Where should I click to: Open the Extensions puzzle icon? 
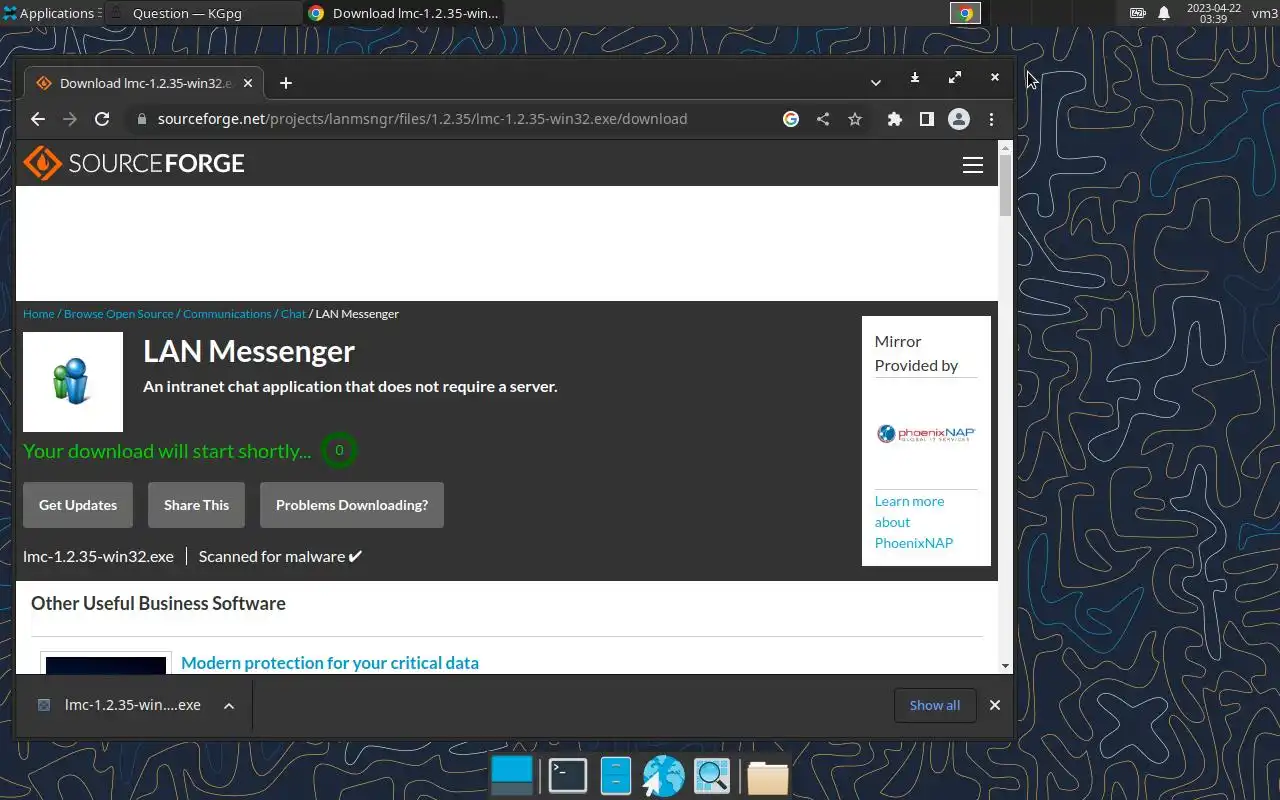(x=895, y=119)
